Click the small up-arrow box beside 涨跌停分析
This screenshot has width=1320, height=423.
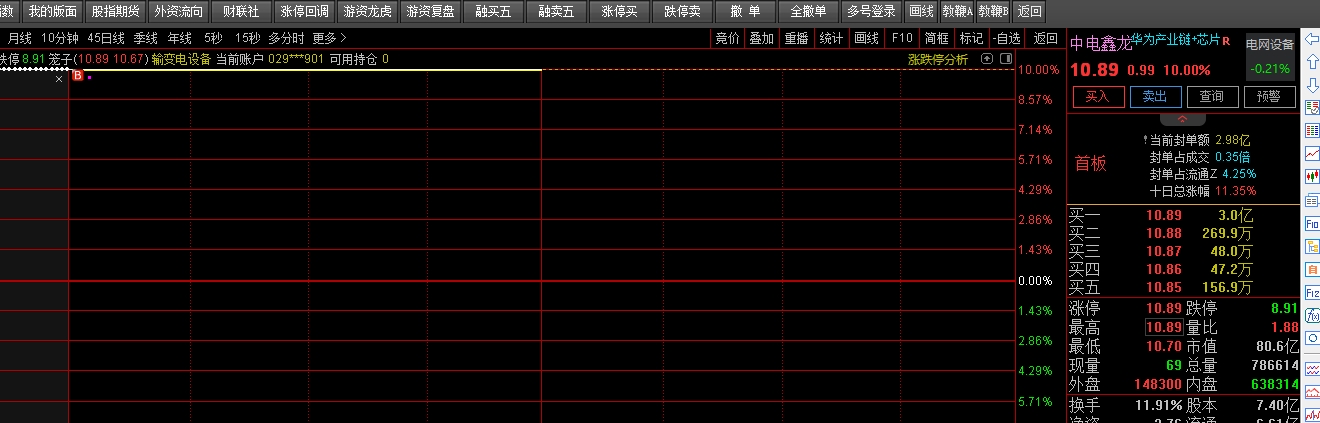(x=987, y=59)
